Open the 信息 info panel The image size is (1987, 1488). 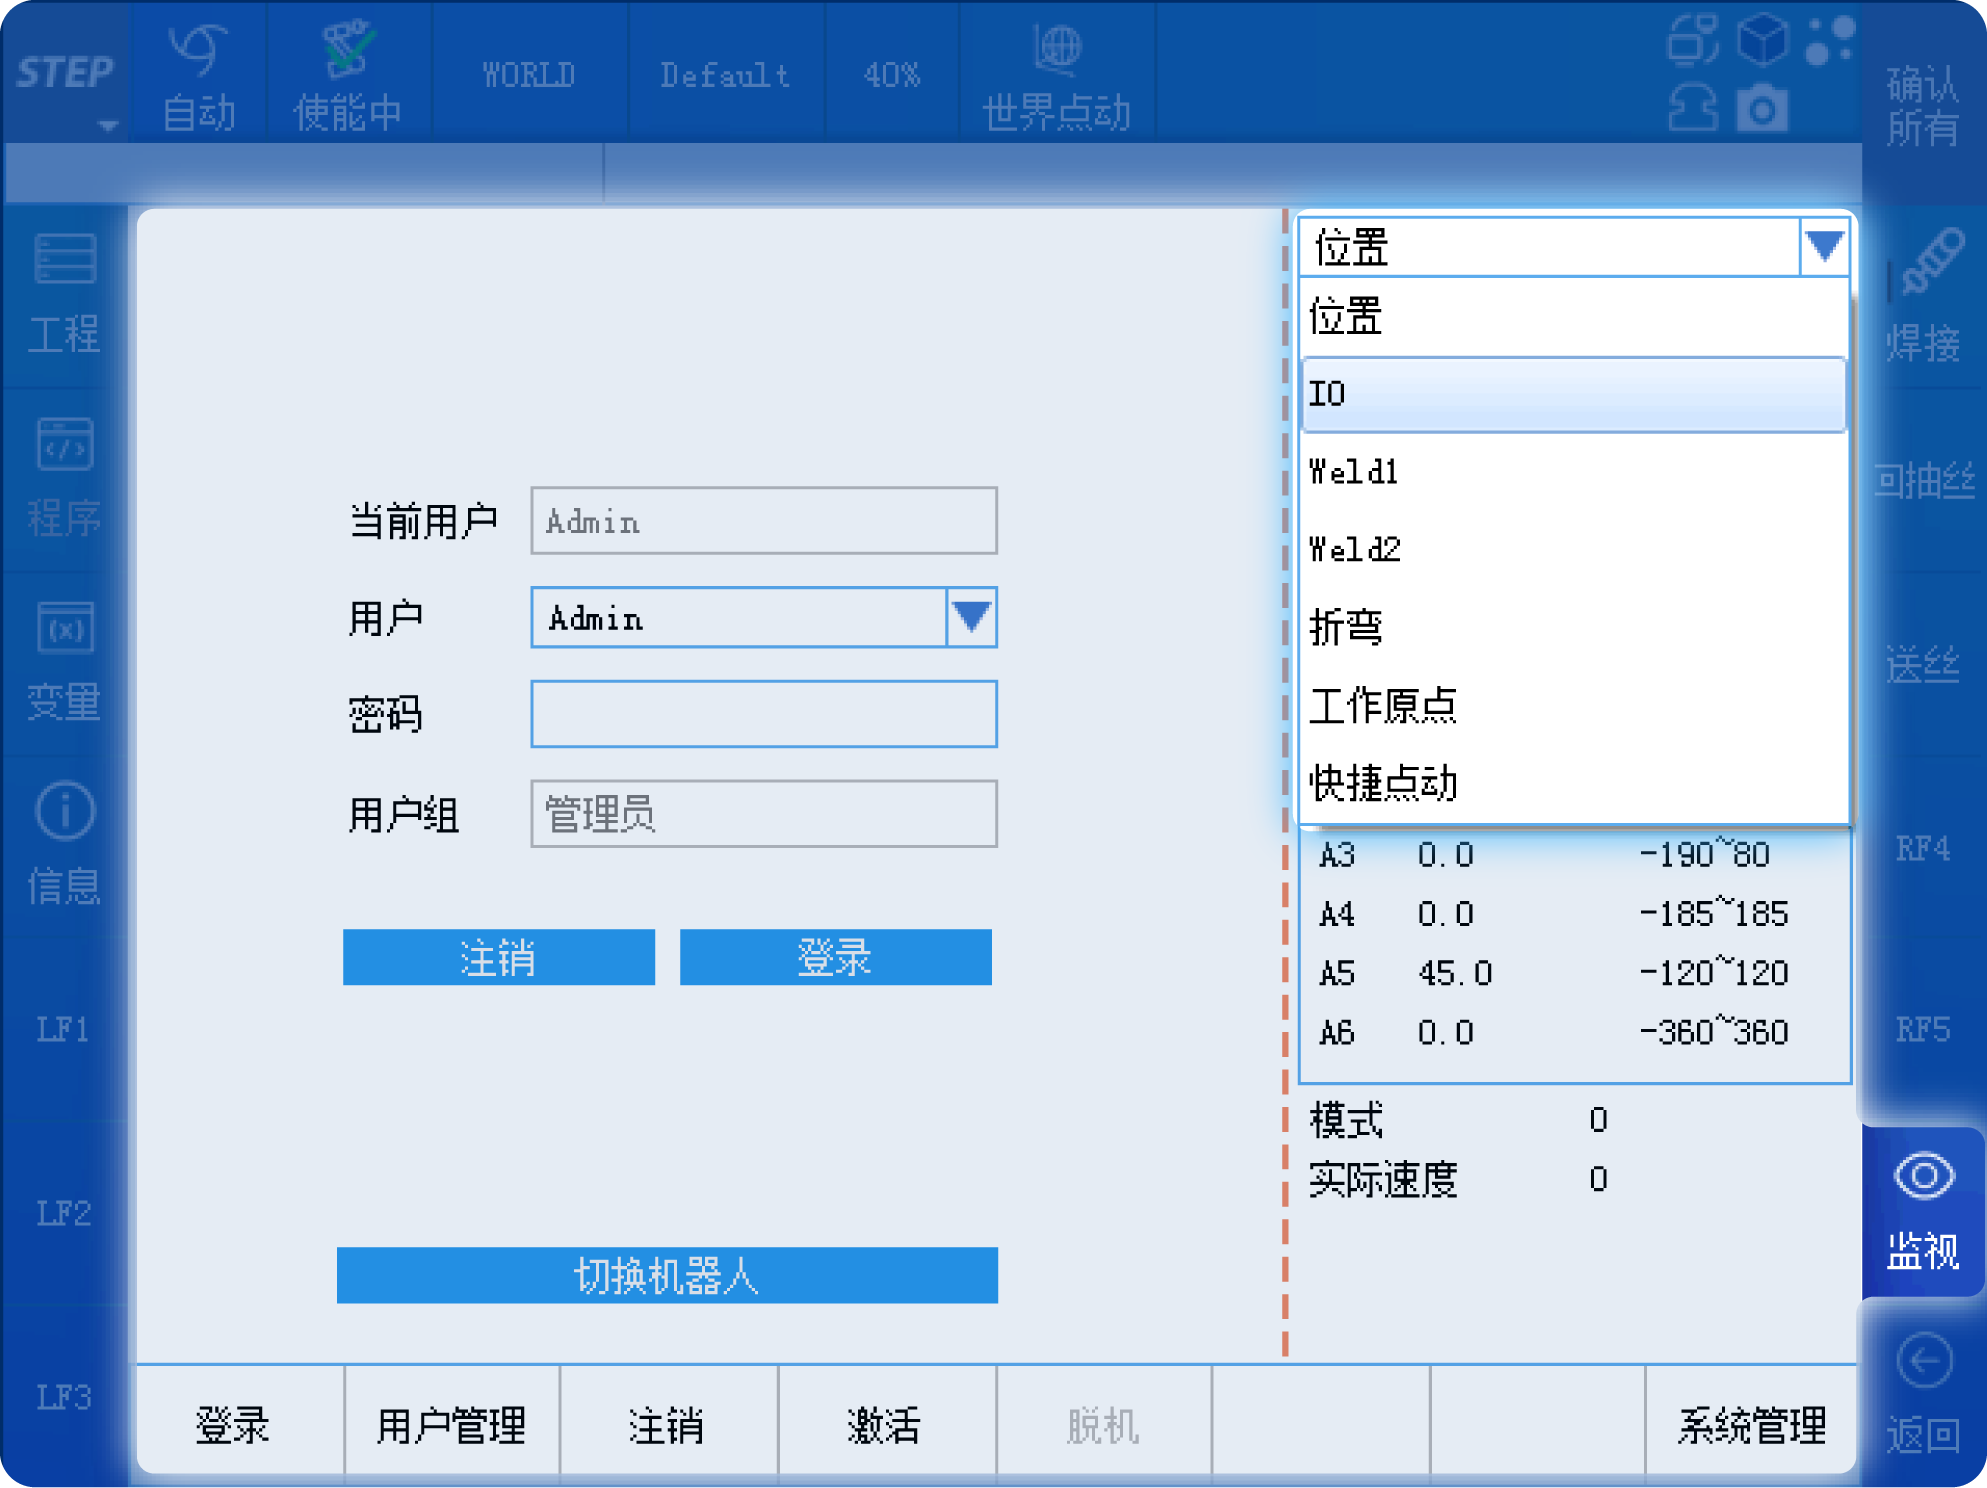(65, 846)
